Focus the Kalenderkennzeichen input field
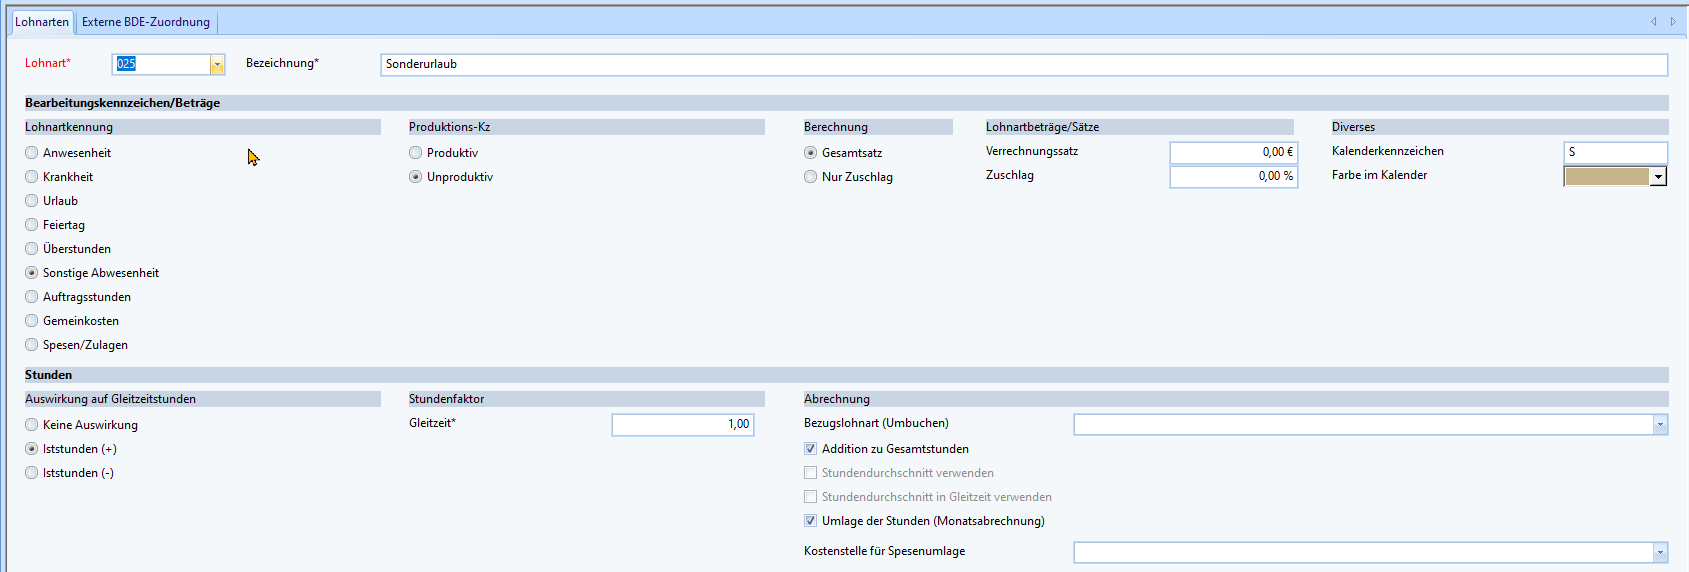 tap(1614, 152)
